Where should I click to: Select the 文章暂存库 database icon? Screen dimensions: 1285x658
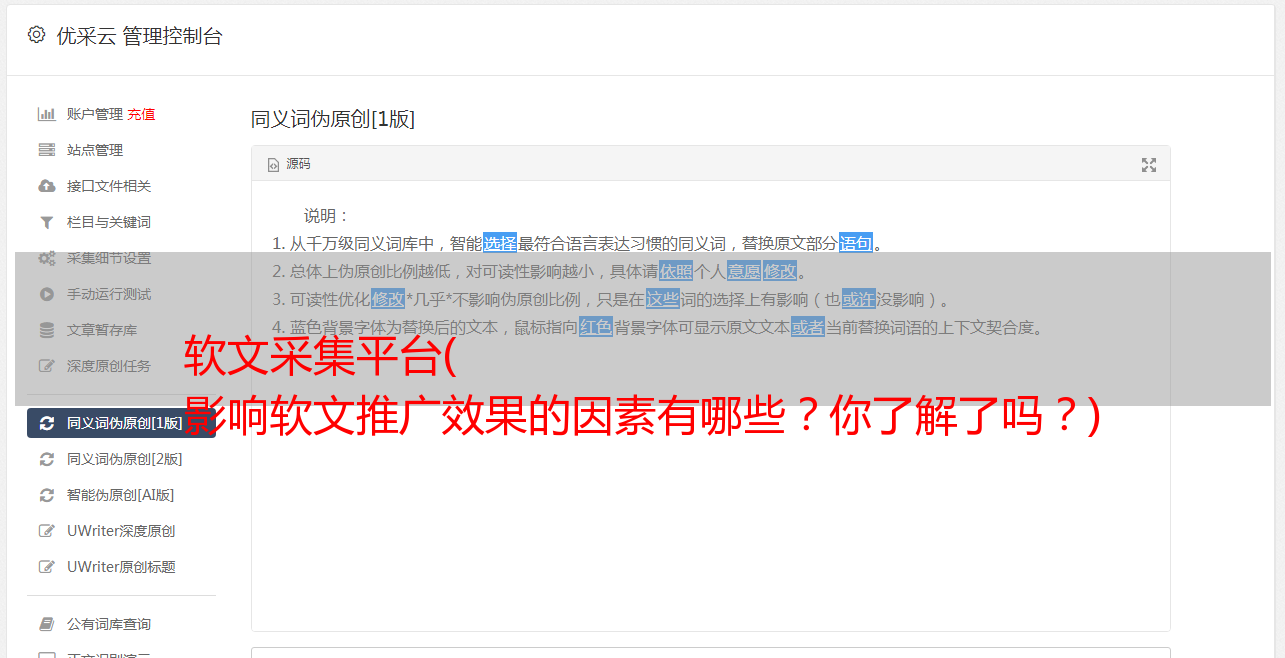(46, 330)
